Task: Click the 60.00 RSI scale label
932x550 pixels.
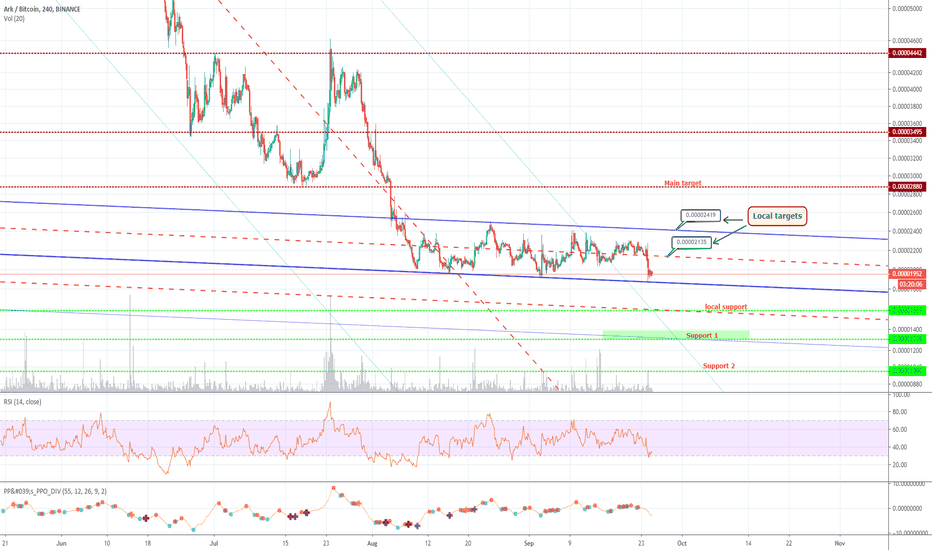Action: tap(900, 429)
